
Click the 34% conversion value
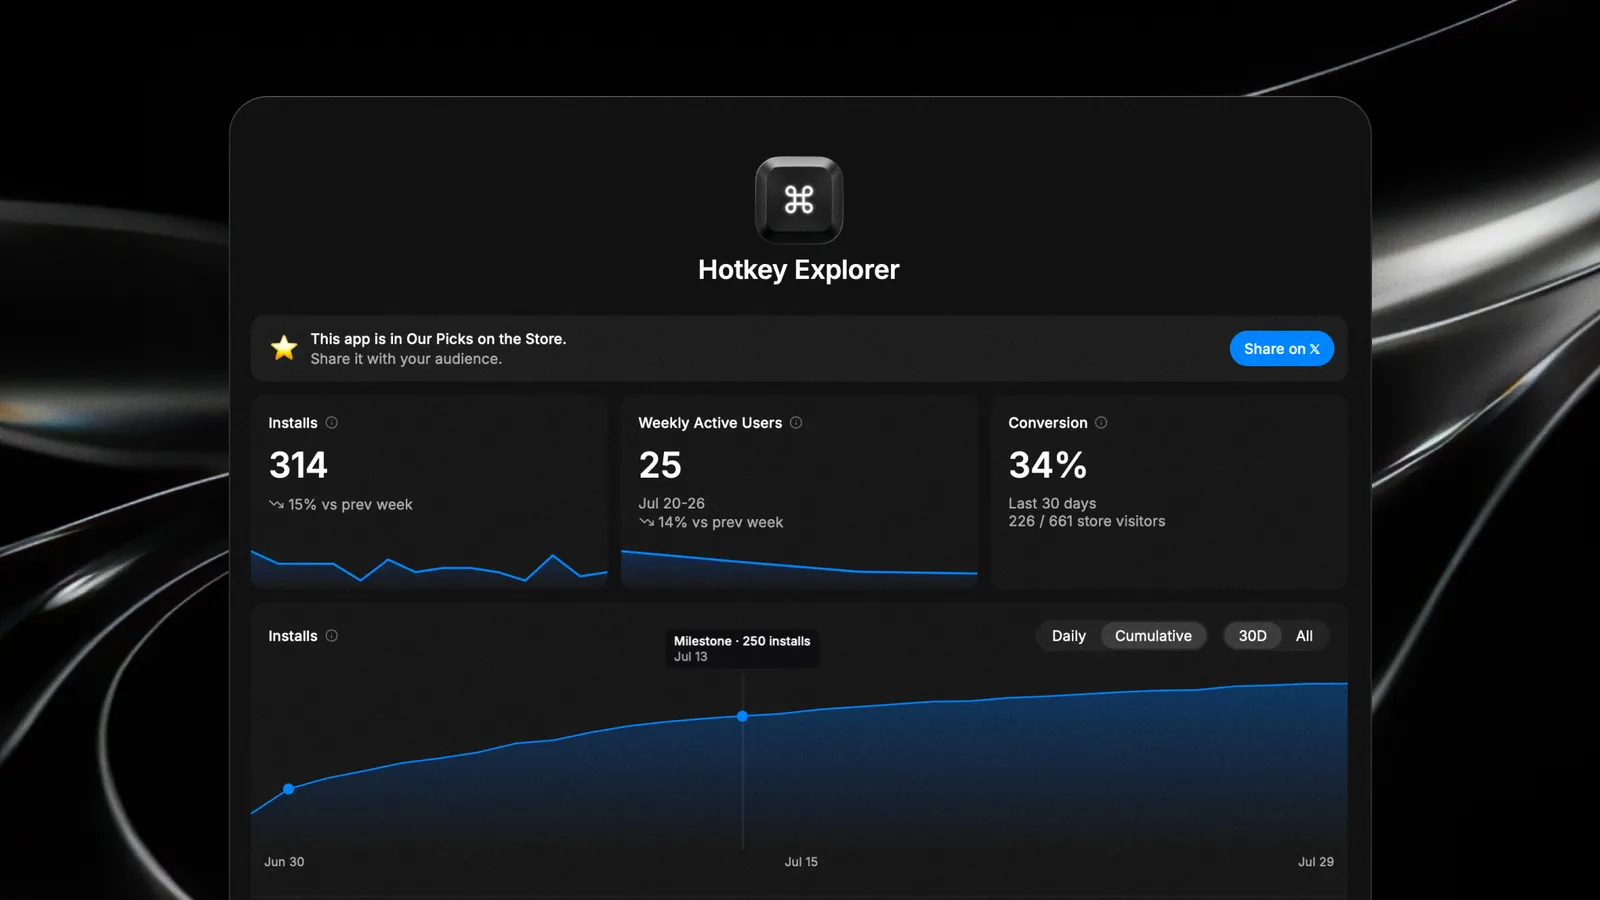pyautogui.click(x=1047, y=465)
